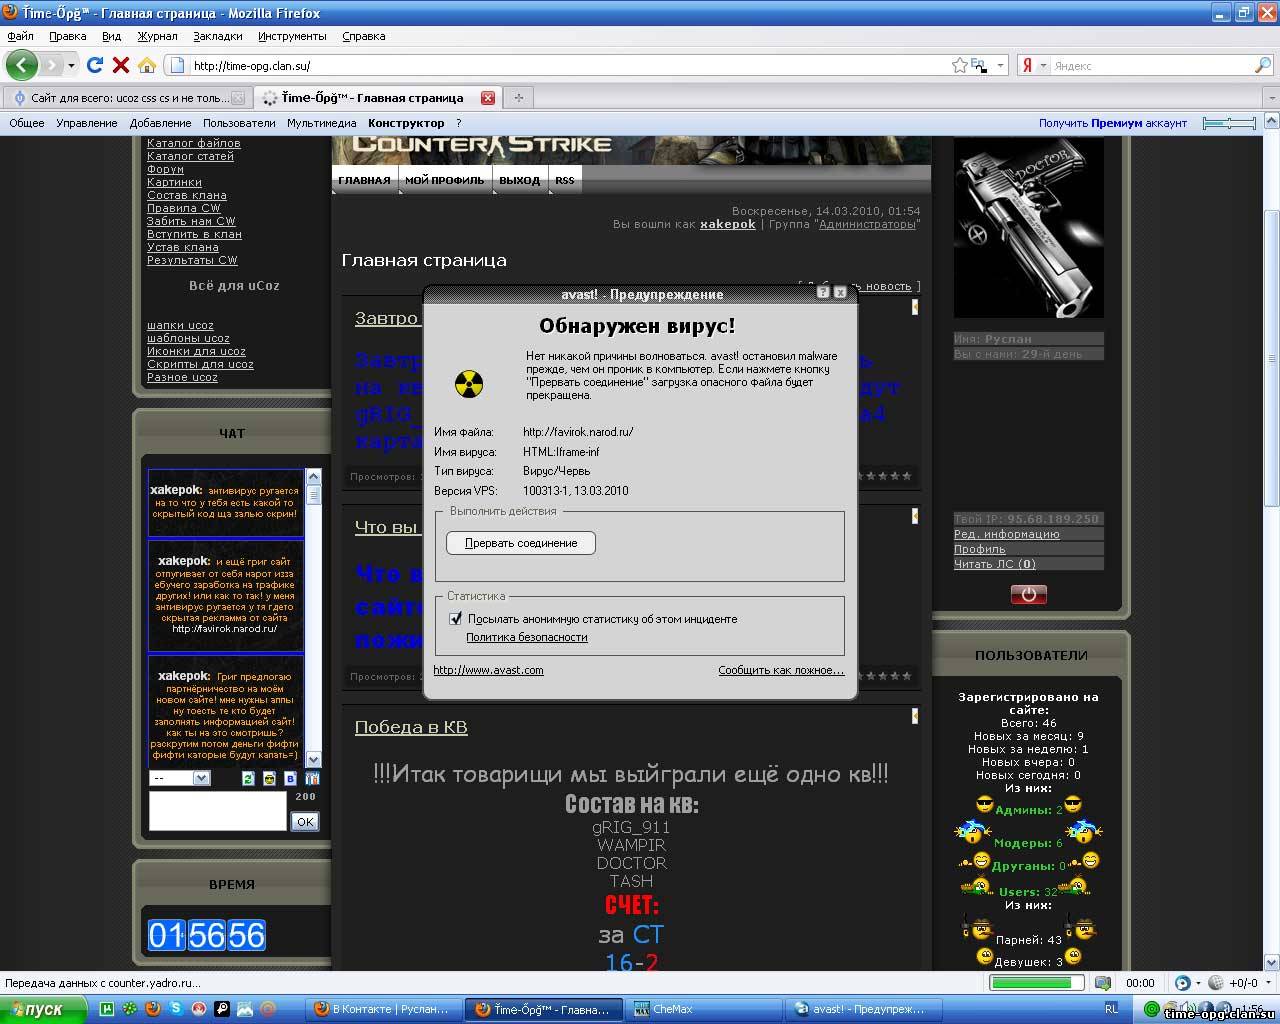Screen dimensions: 1280x1024
Task: Open the Состав клана link
Action: click(x=187, y=195)
